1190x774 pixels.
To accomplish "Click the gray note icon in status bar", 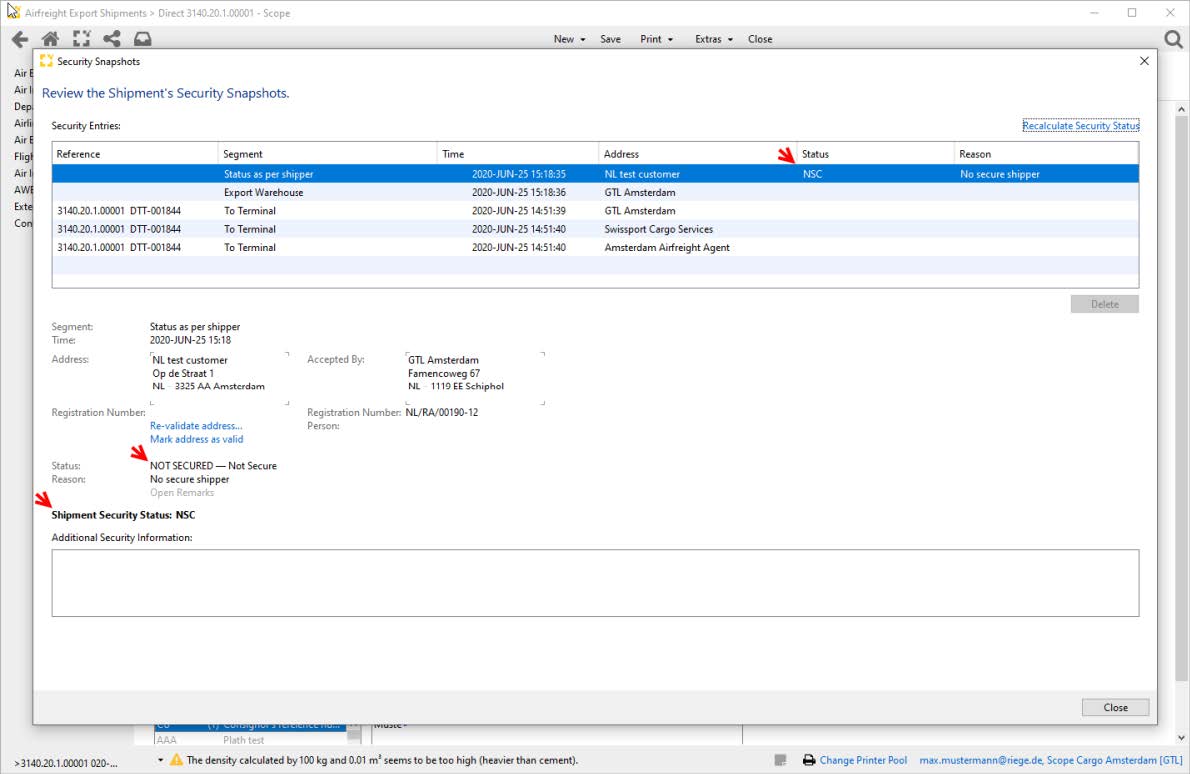I will pyautogui.click(x=780, y=760).
